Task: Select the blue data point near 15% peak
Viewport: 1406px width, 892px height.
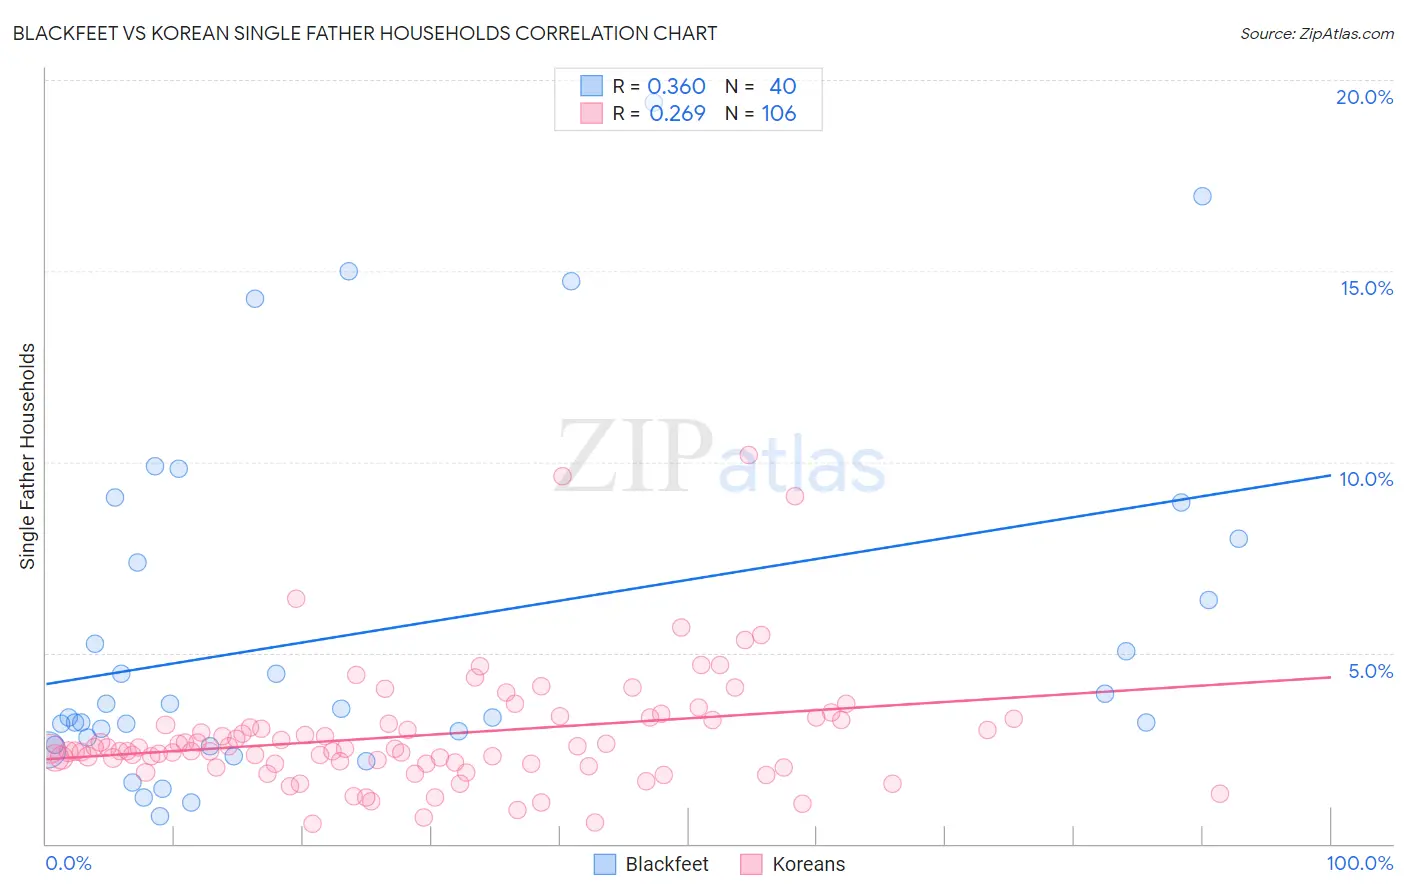Action: [349, 271]
